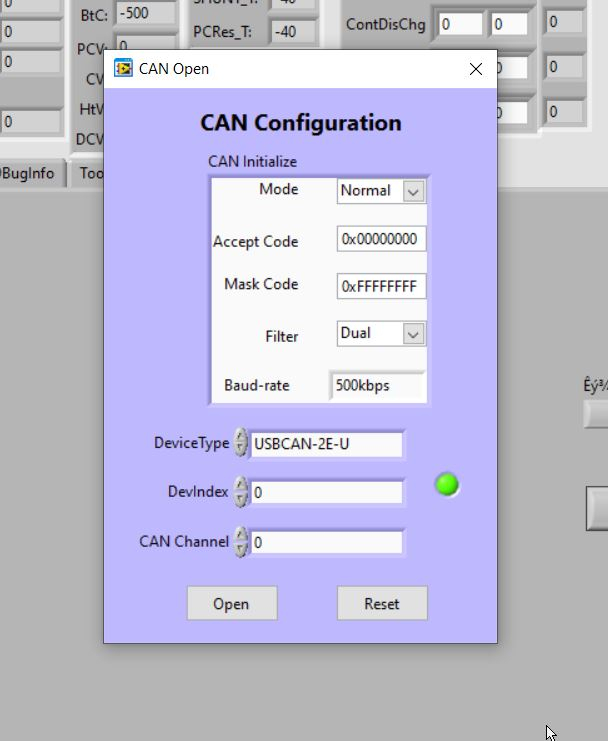Click the LabVIEW icon in CAN Open title bar
Viewport: 608px width, 741px height.
tap(123, 69)
